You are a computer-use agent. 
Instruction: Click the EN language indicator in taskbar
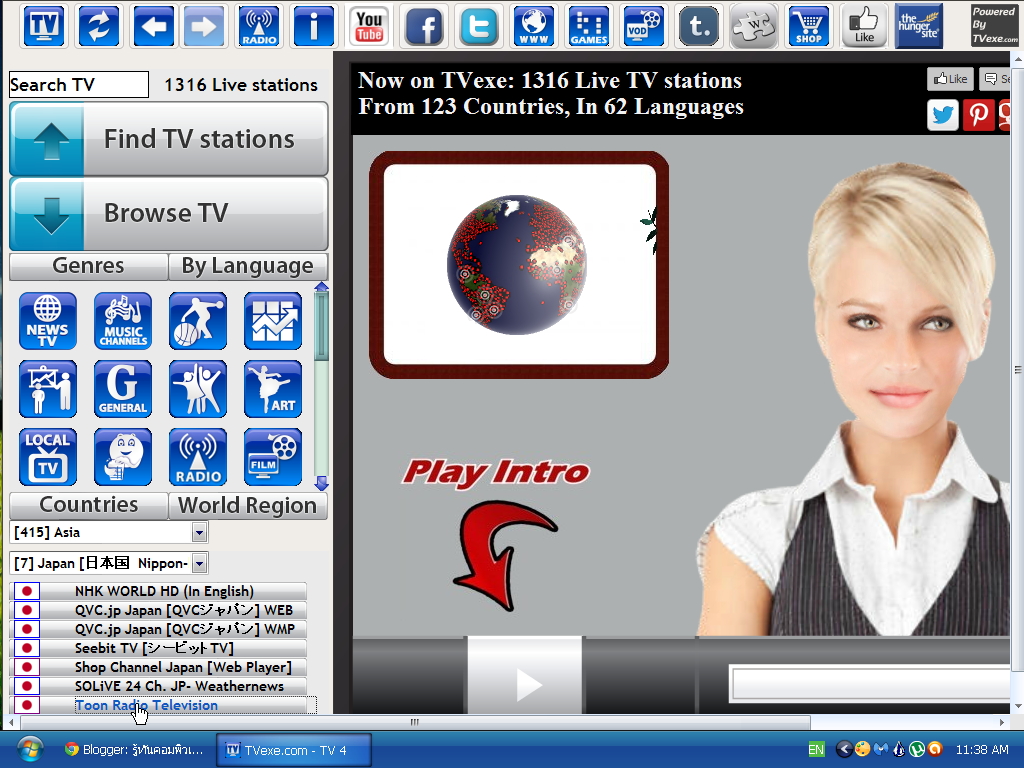[x=816, y=750]
